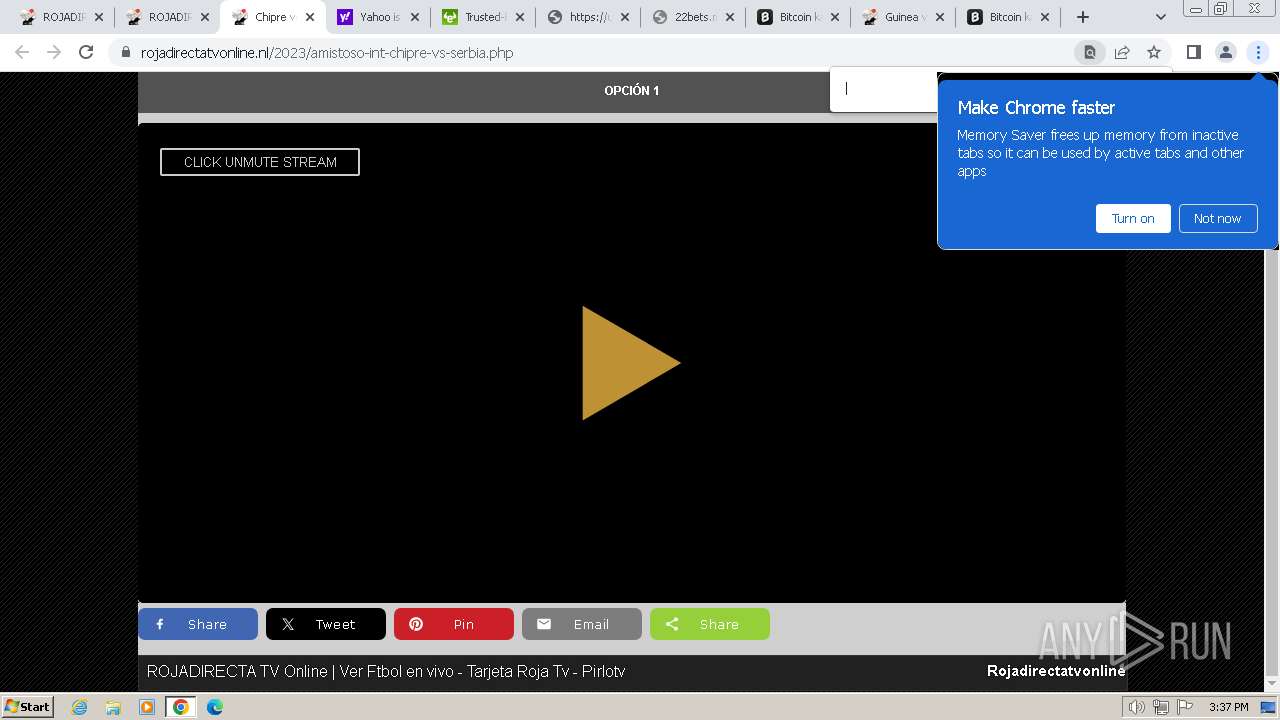The height and width of the screenshot is (720, 1280).
Task: Switch to the https:// tab
Action: coord(588,17)
